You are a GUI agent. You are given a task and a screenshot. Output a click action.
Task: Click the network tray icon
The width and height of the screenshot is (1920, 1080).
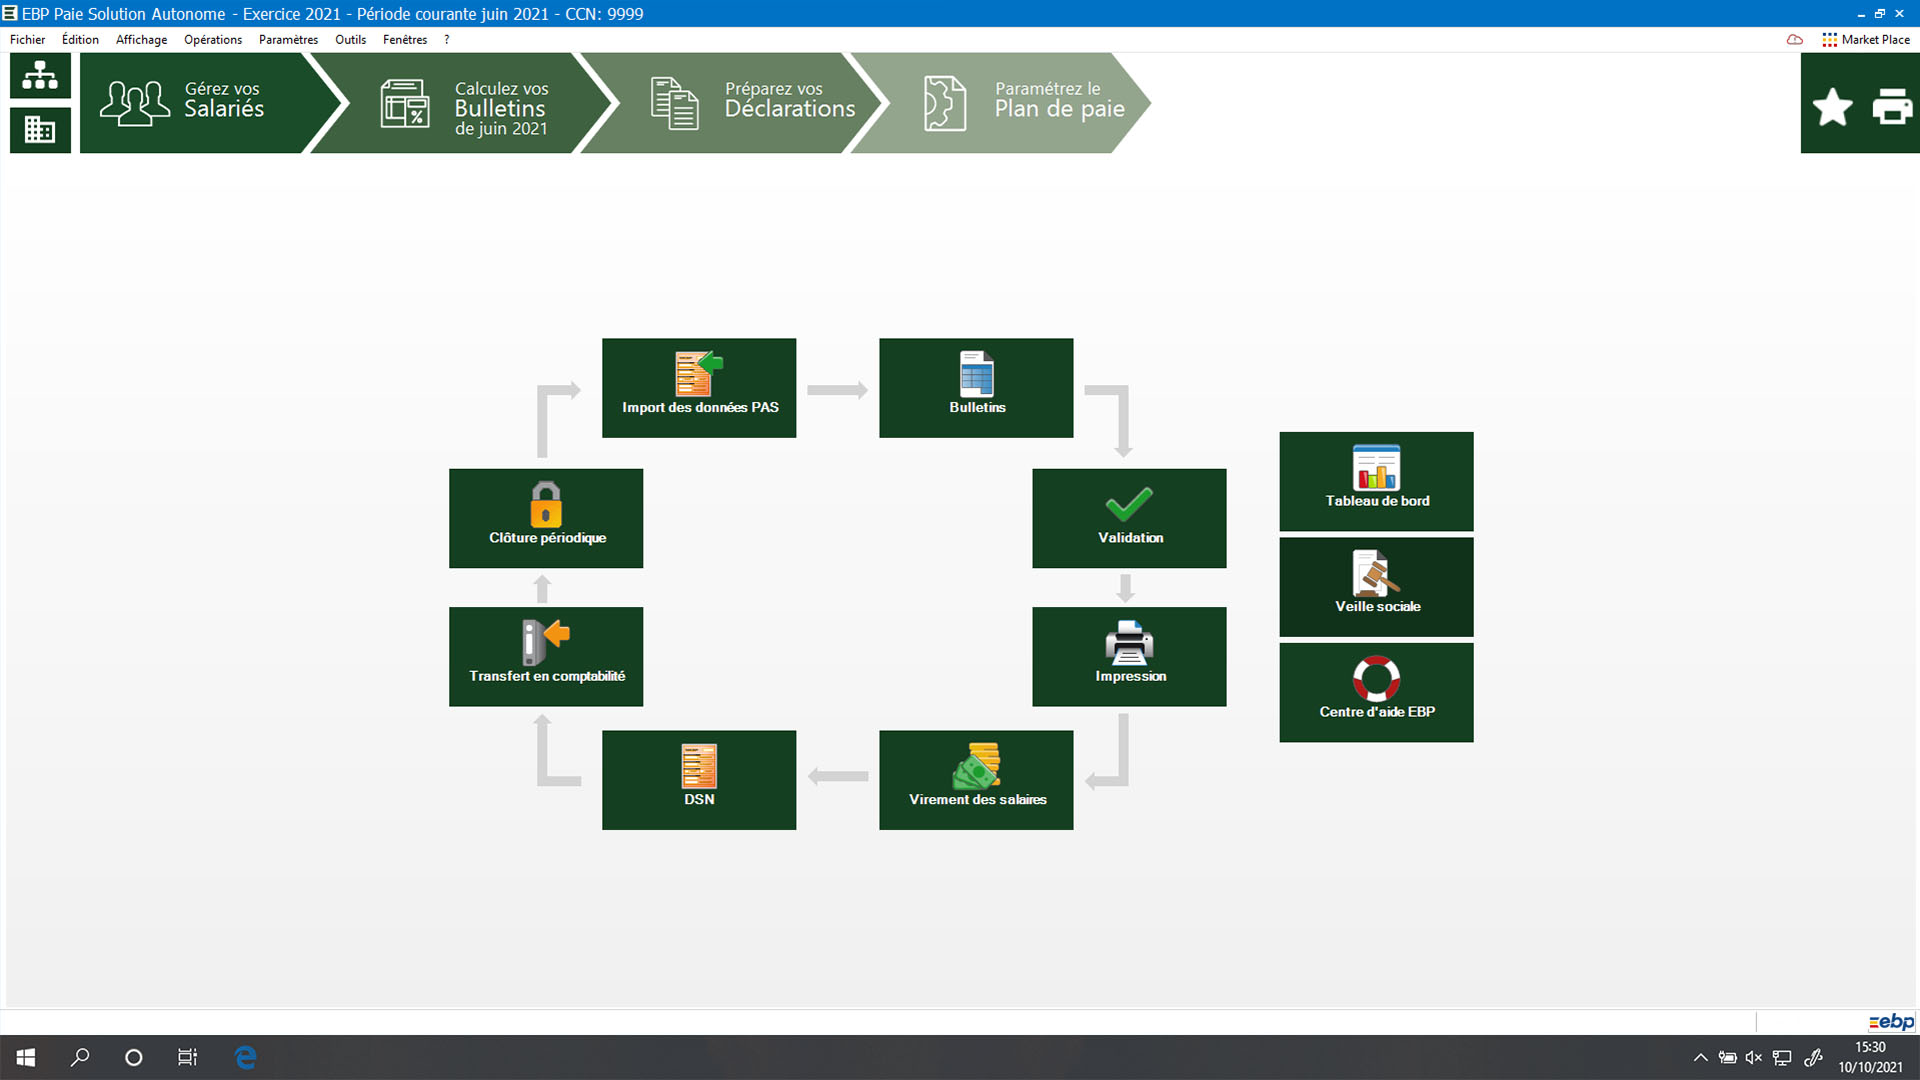pos(1782,1058)
